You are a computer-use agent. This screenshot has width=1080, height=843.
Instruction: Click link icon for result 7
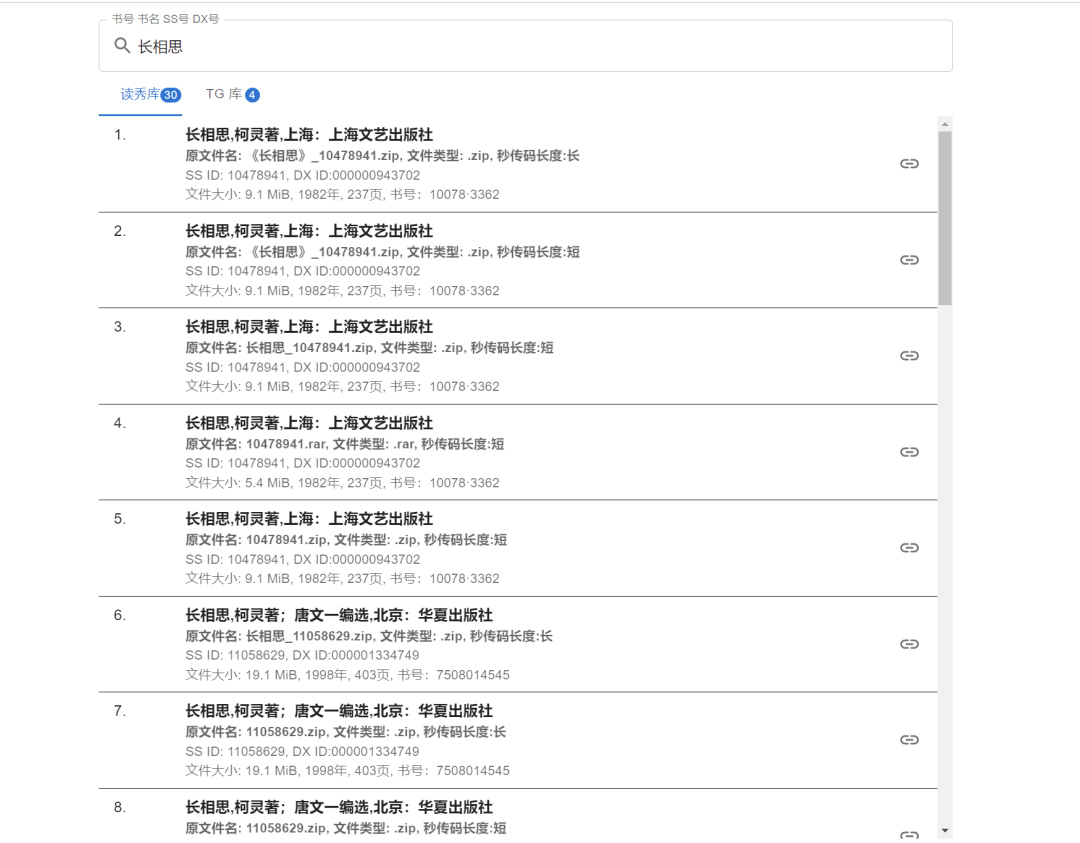click(909, 740)
